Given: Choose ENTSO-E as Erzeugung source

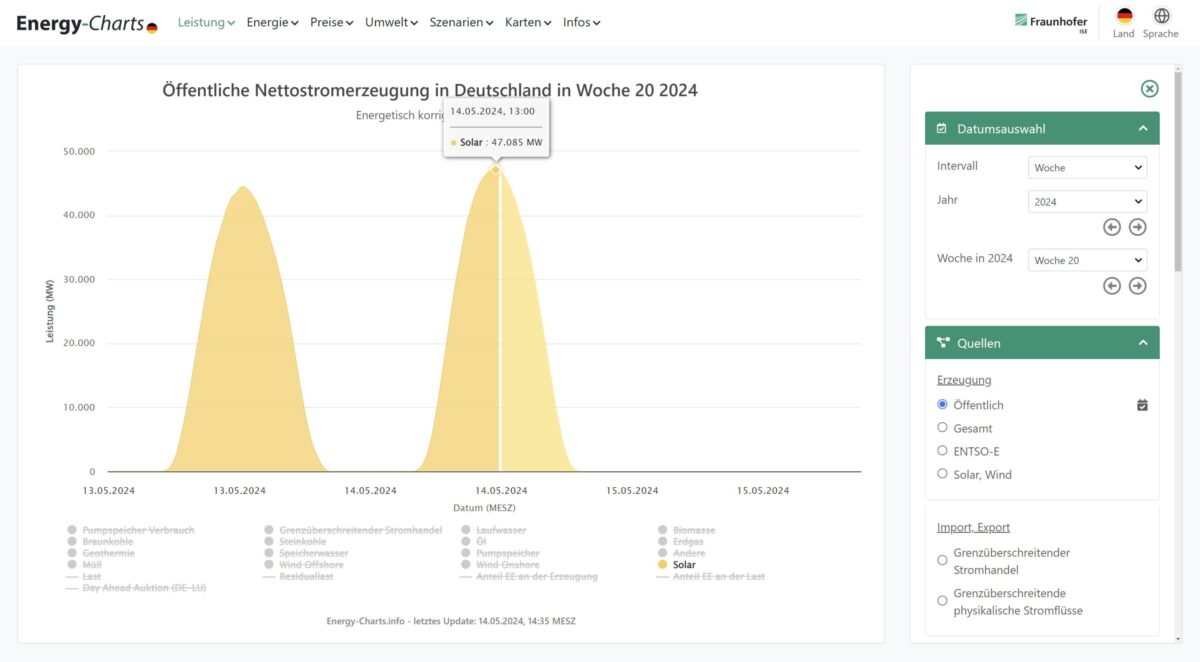Looking at the screenshot, I should (x=942, y=450).
